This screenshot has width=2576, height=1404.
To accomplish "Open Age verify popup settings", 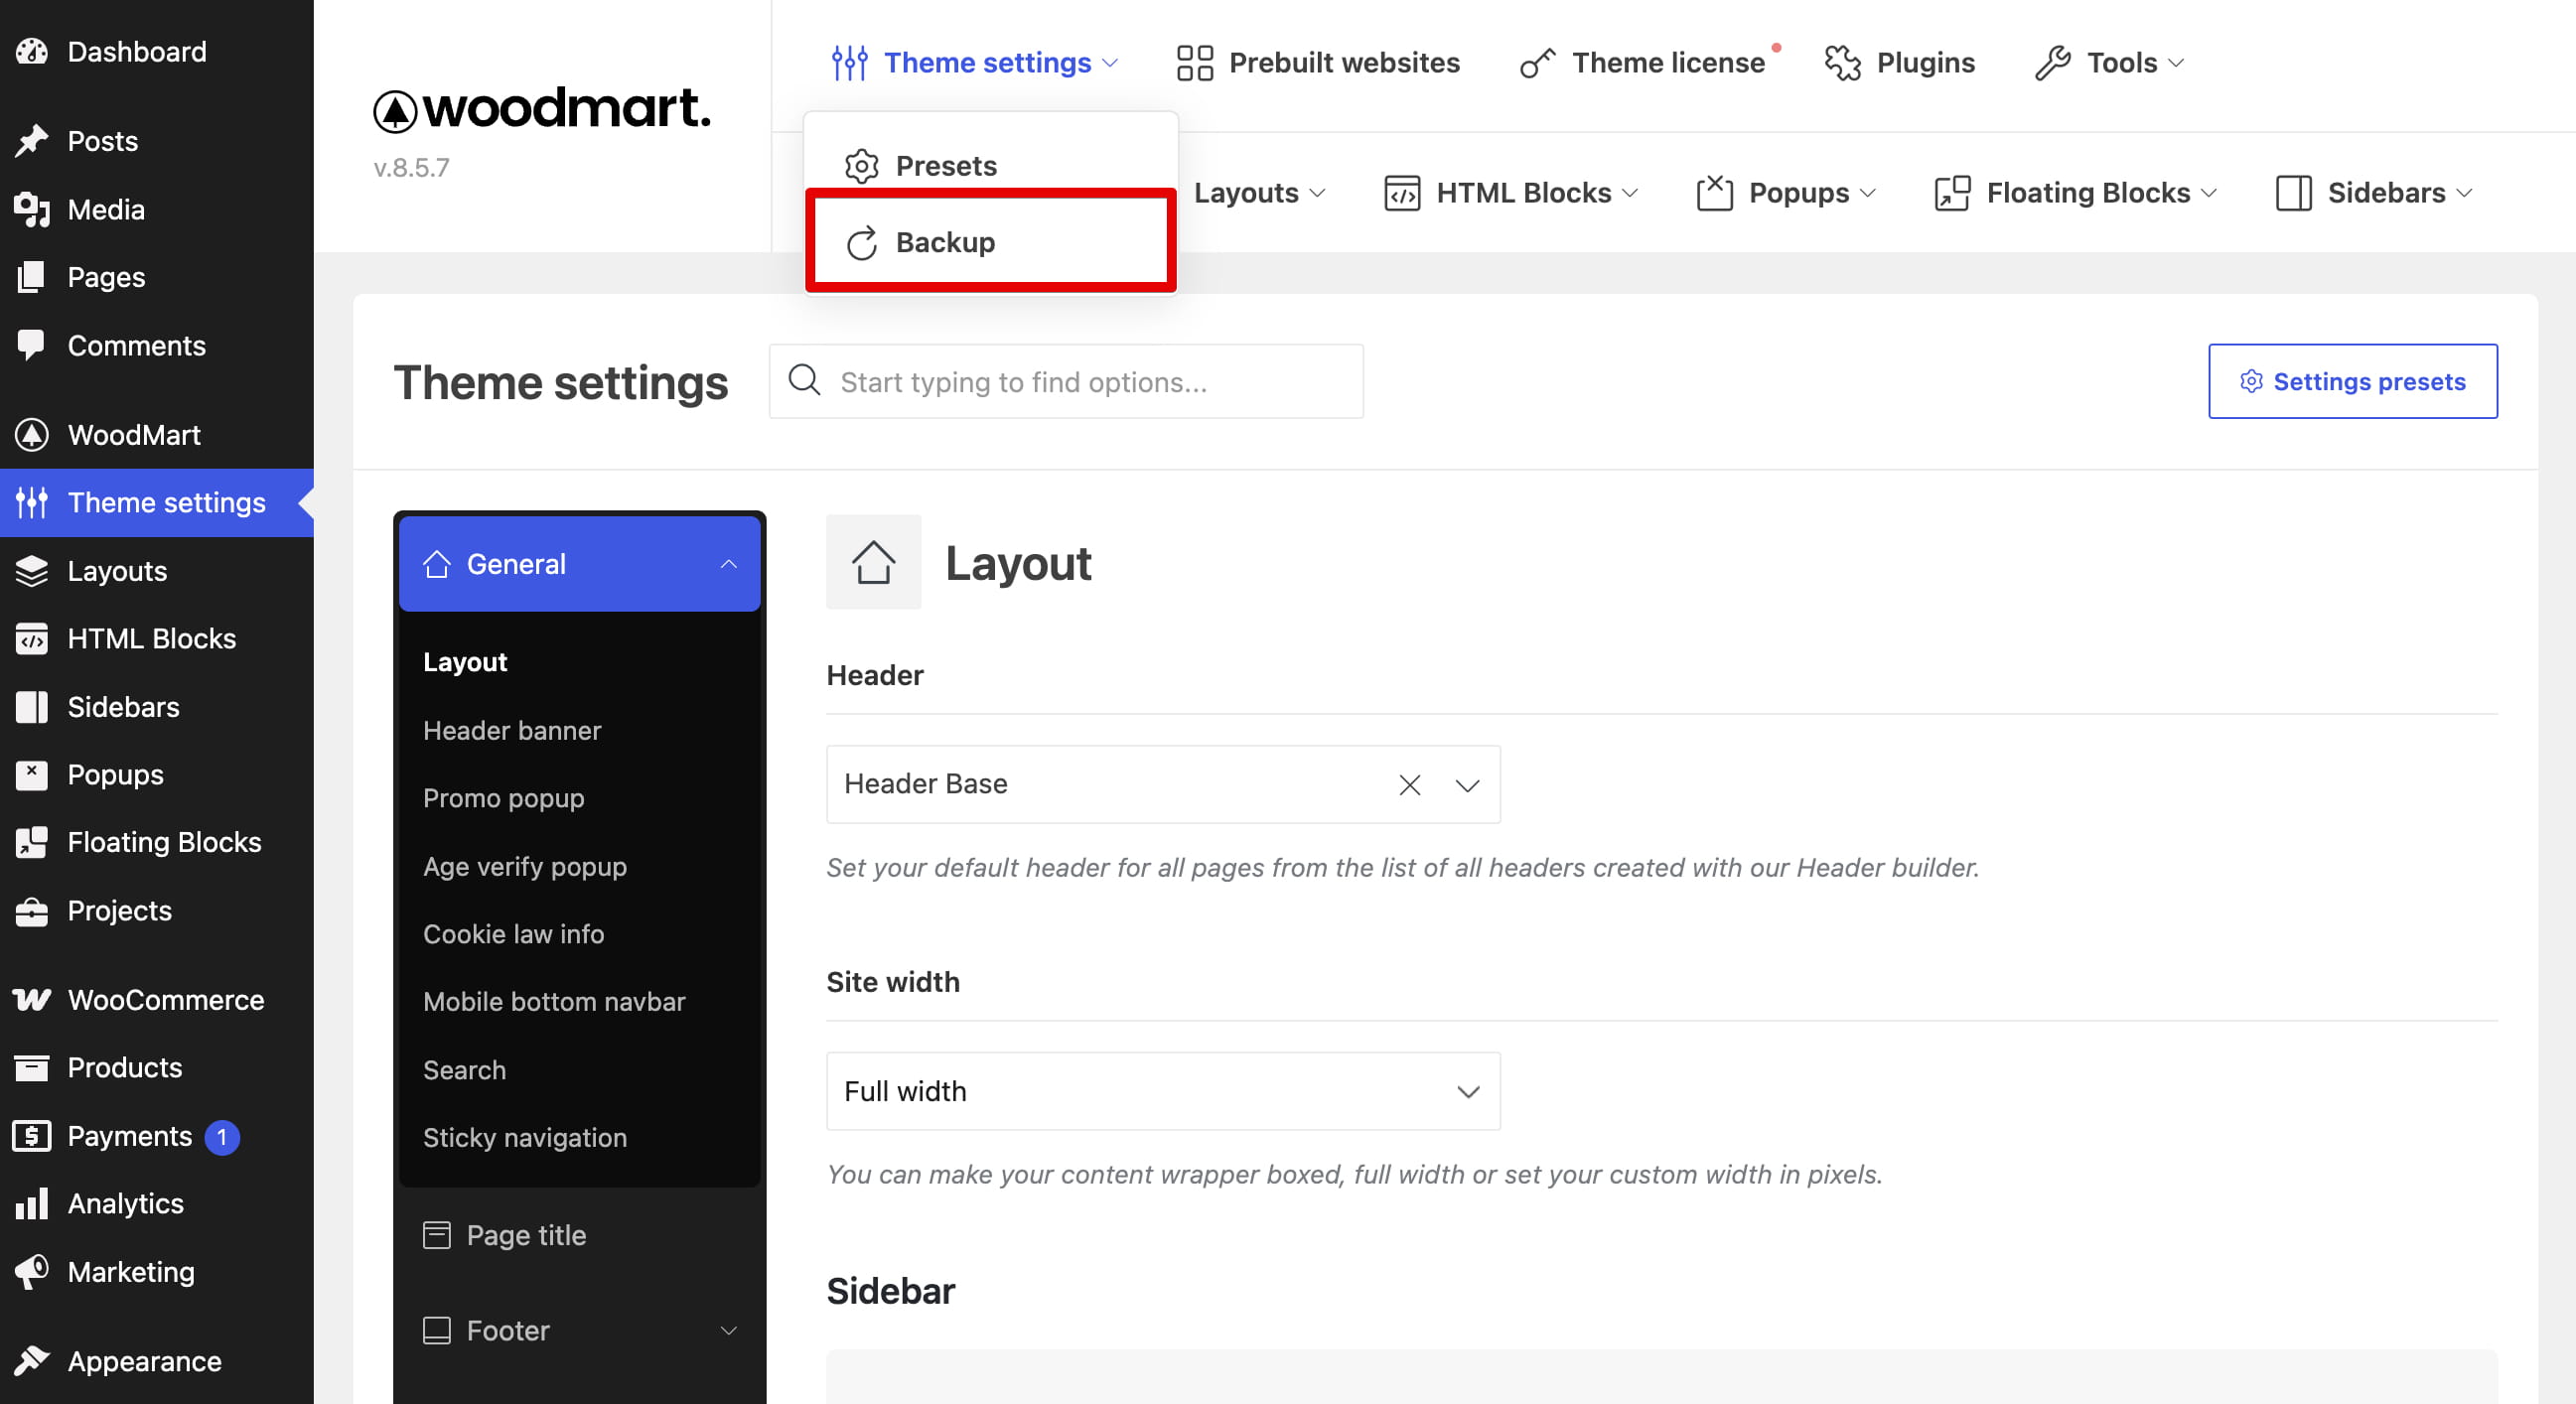I will 525,866.
